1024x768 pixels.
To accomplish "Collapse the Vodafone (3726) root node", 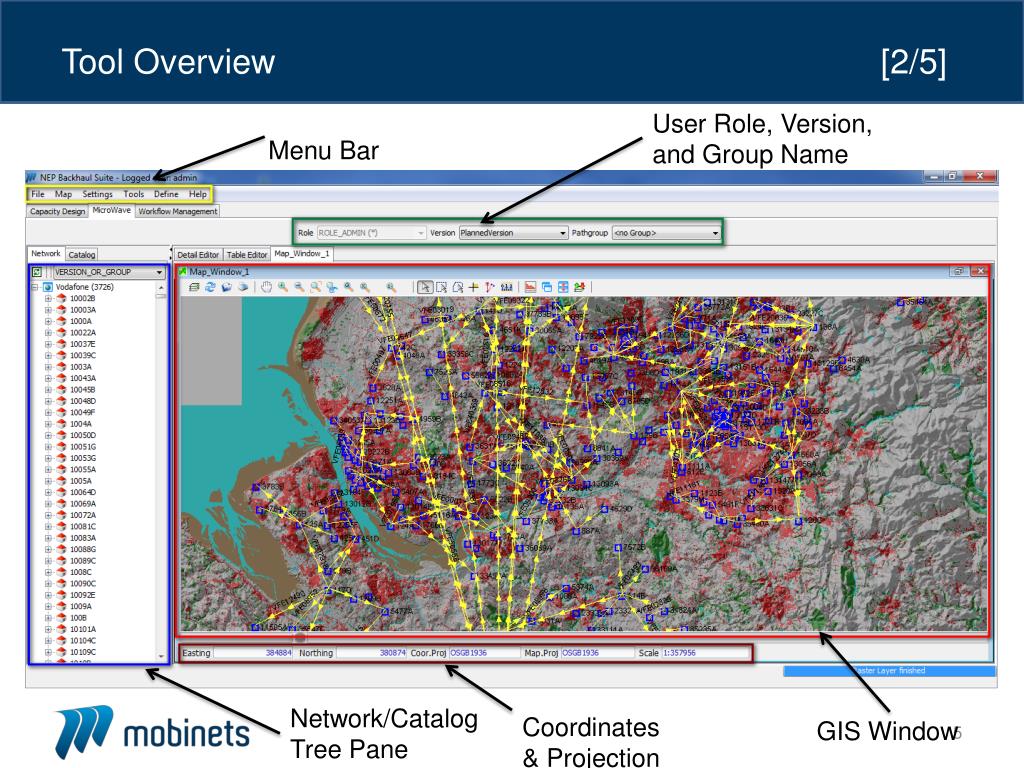I will (x=35, y=287).
